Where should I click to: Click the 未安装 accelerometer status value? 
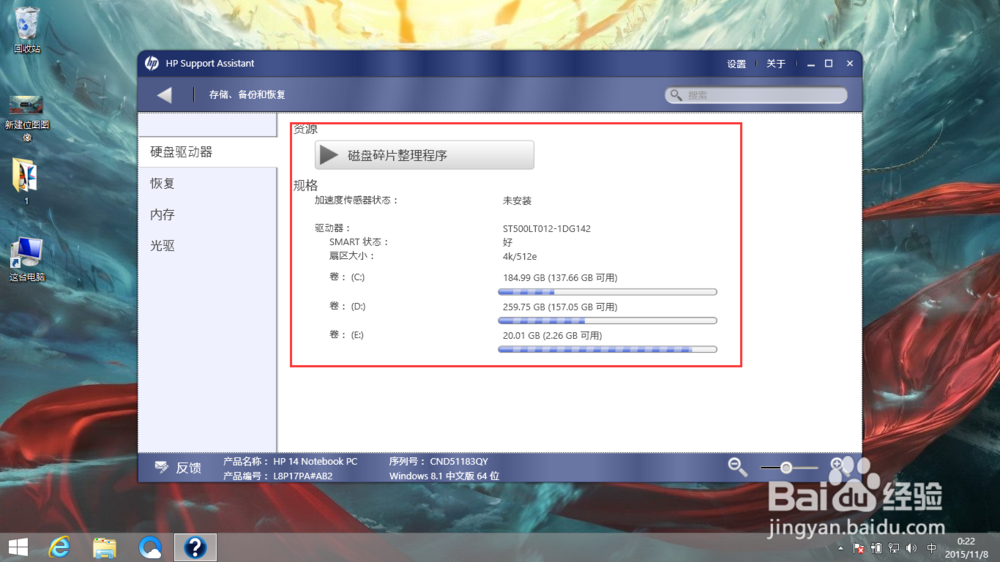517,200
